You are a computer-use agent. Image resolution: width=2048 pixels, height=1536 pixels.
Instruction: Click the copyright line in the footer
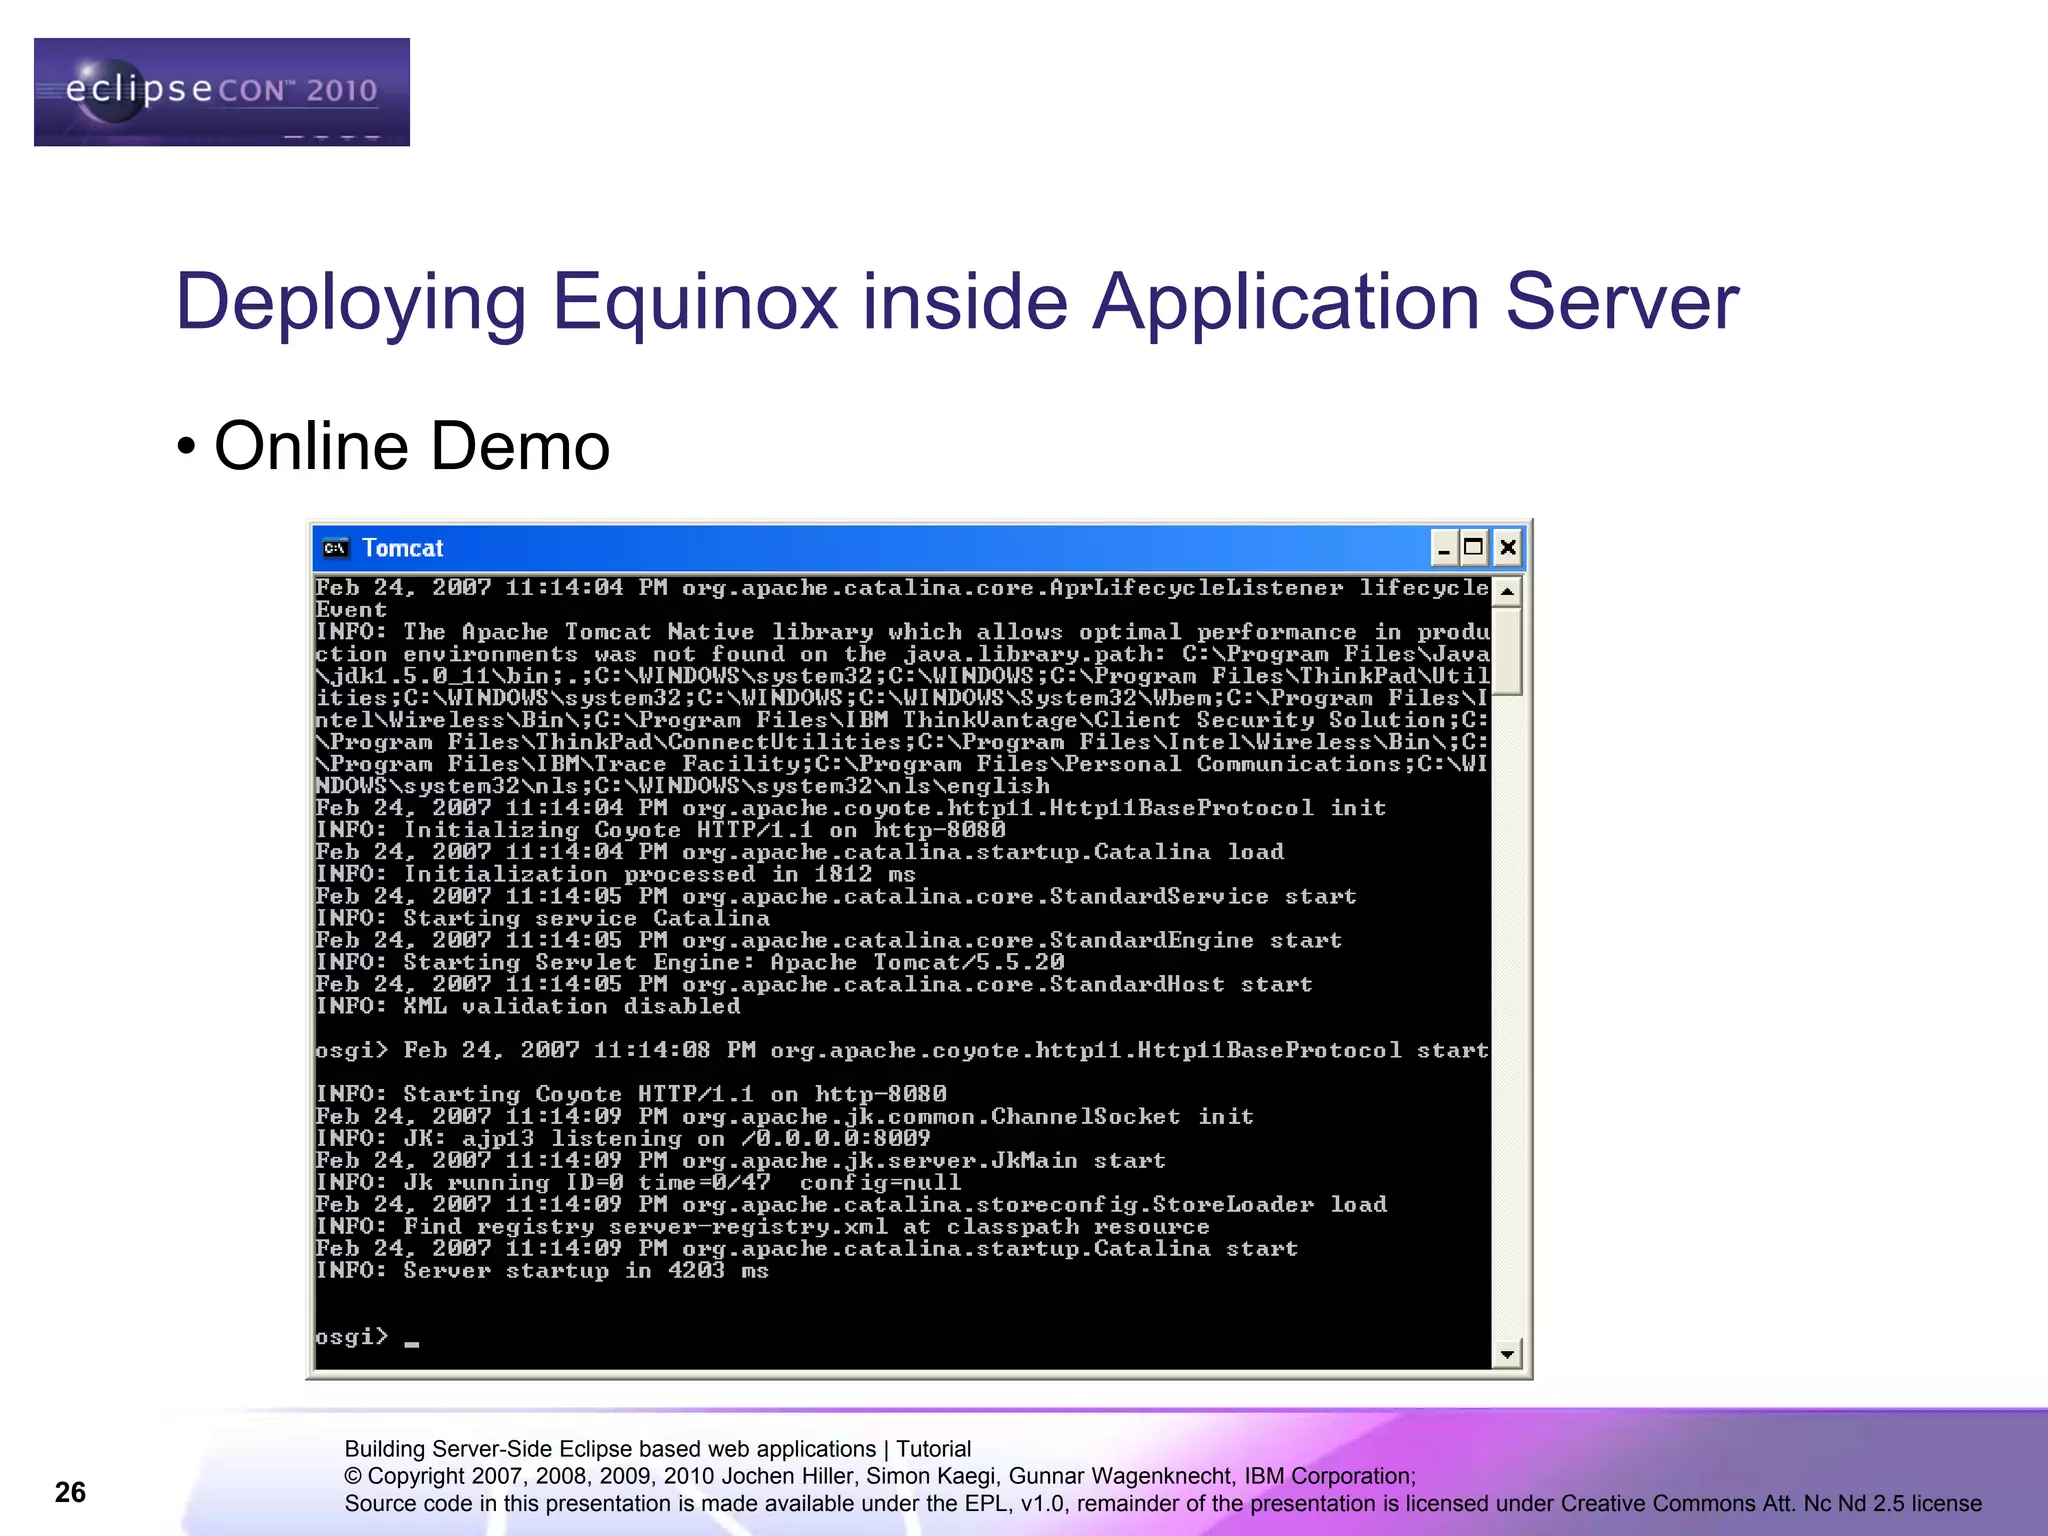click(880, 1476)
